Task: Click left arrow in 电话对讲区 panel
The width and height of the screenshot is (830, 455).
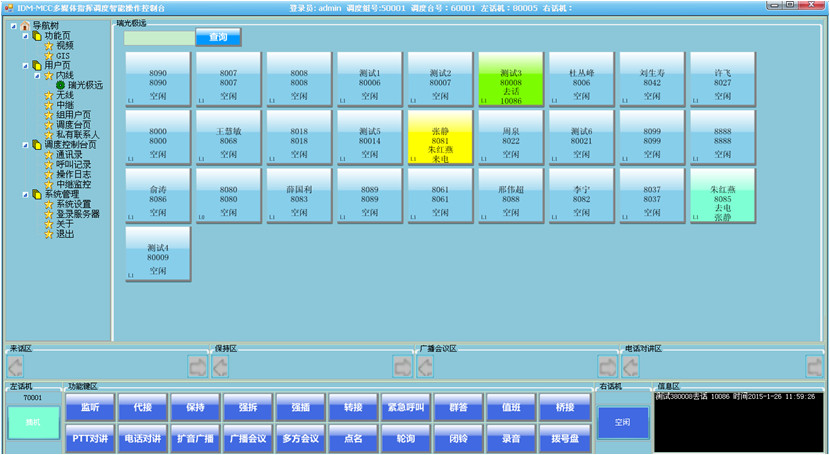Action: pos(630,367)
